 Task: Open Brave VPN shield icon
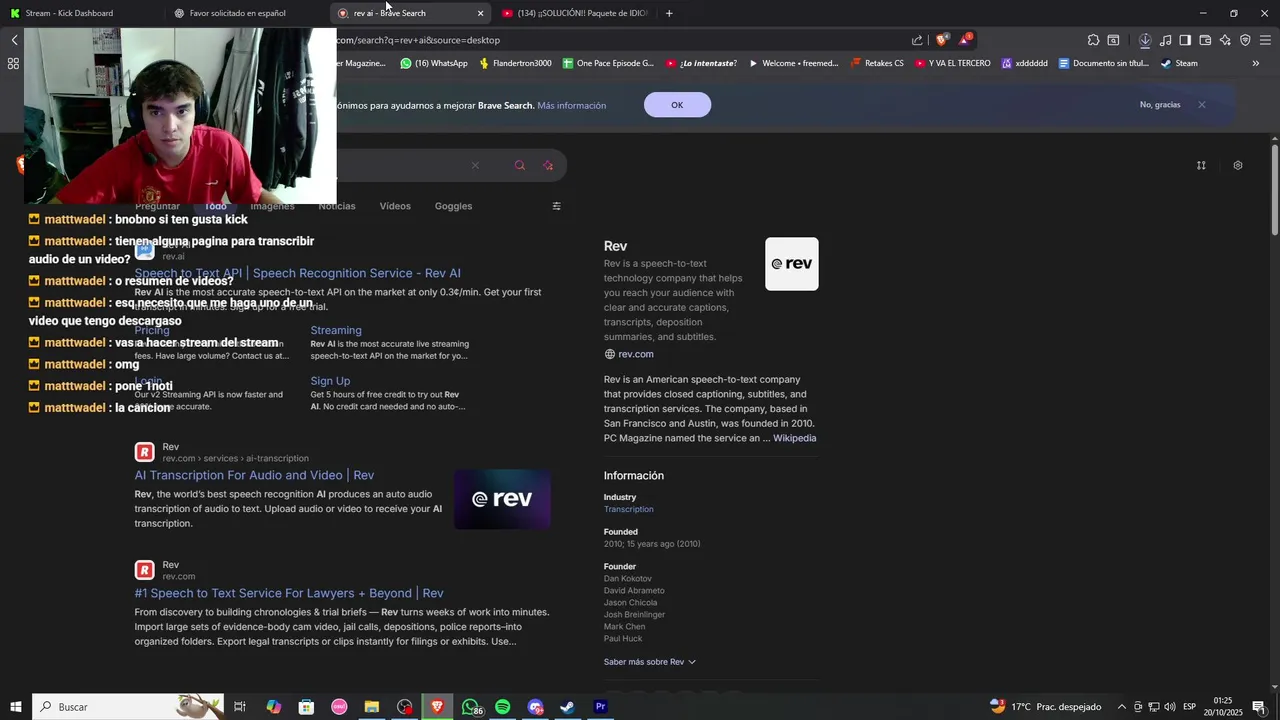point(1245,40)
